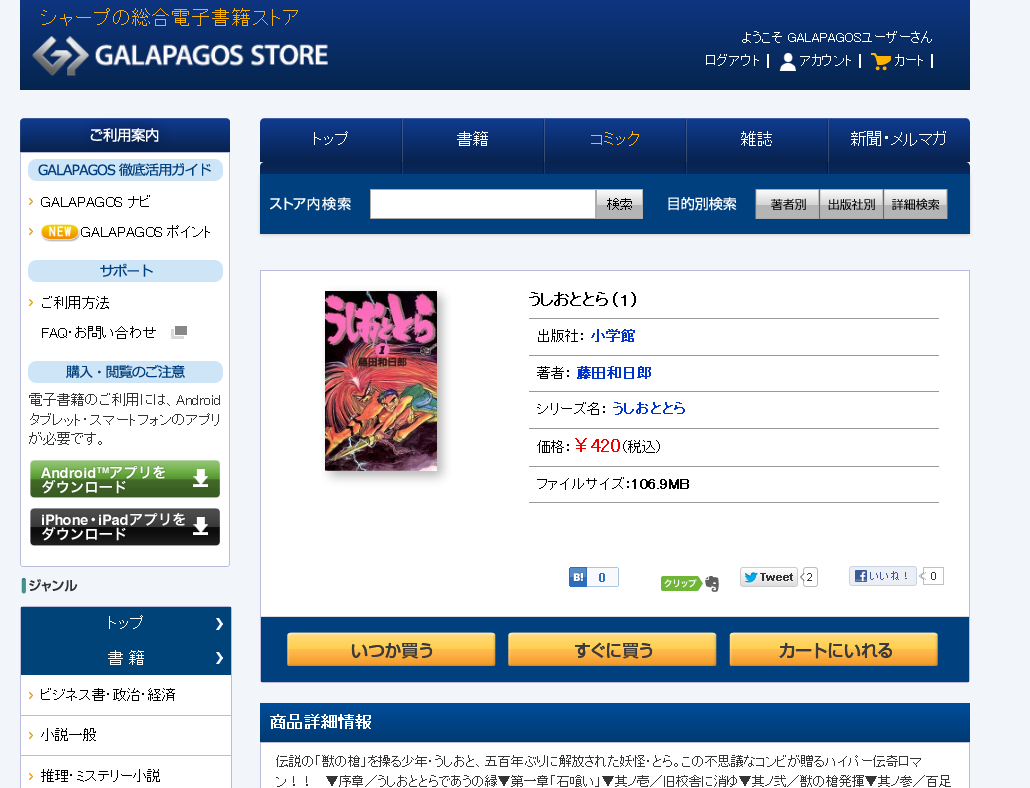
Task: Search by author with 著者別
Action: (788, 204)
